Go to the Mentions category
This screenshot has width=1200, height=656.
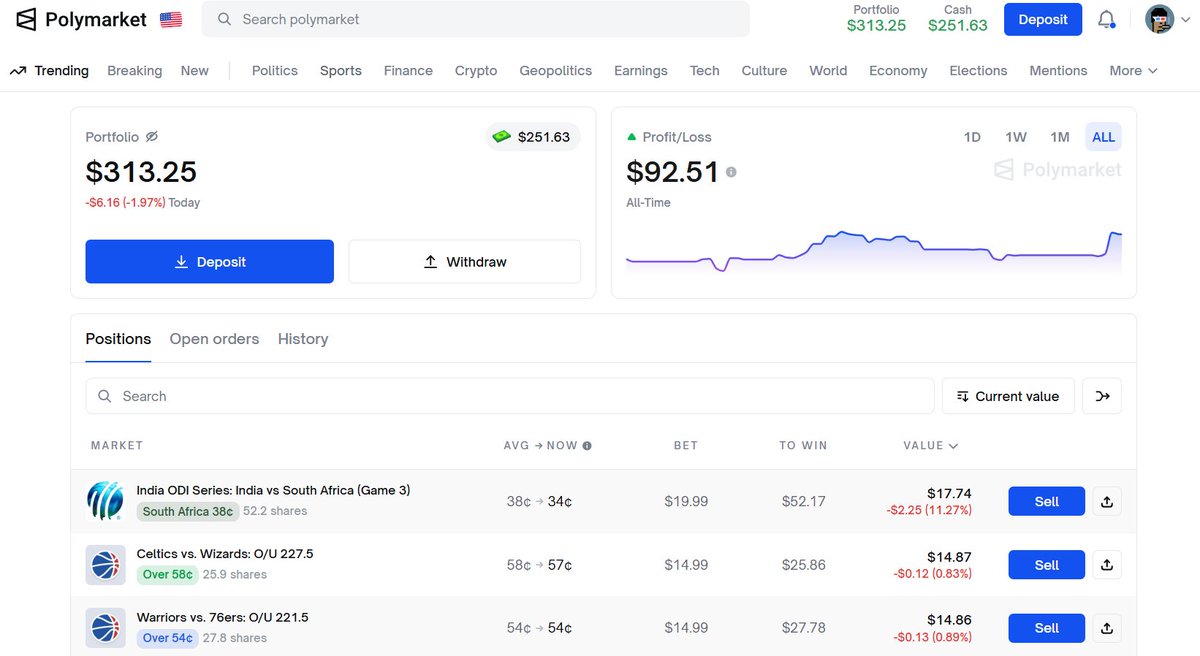pyautogui.click(x=1058, y=71)
